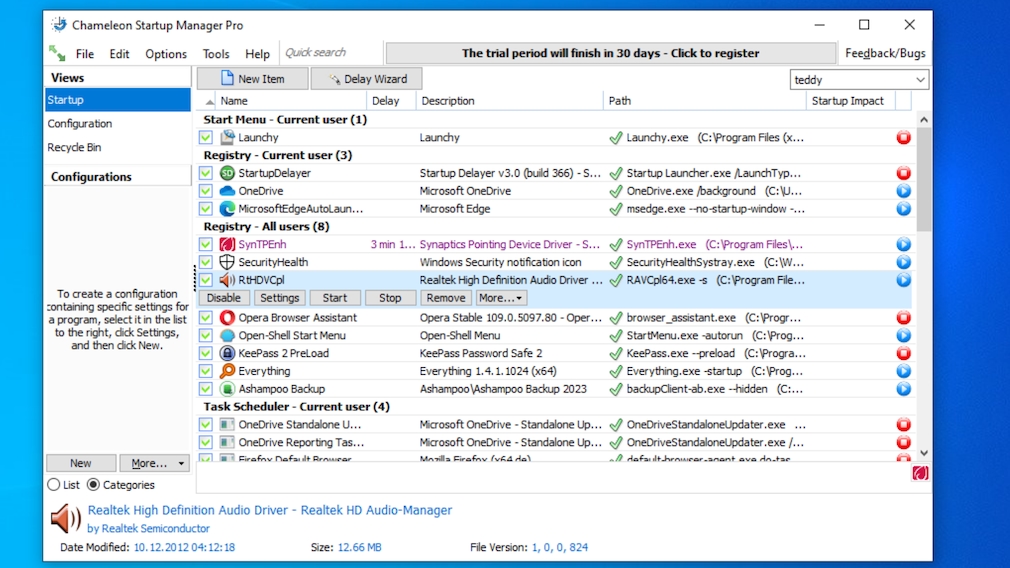Screen dimensions: 1010x568
Task: Uncheck the Launchy startup checkbox
Action: point(205,137)
